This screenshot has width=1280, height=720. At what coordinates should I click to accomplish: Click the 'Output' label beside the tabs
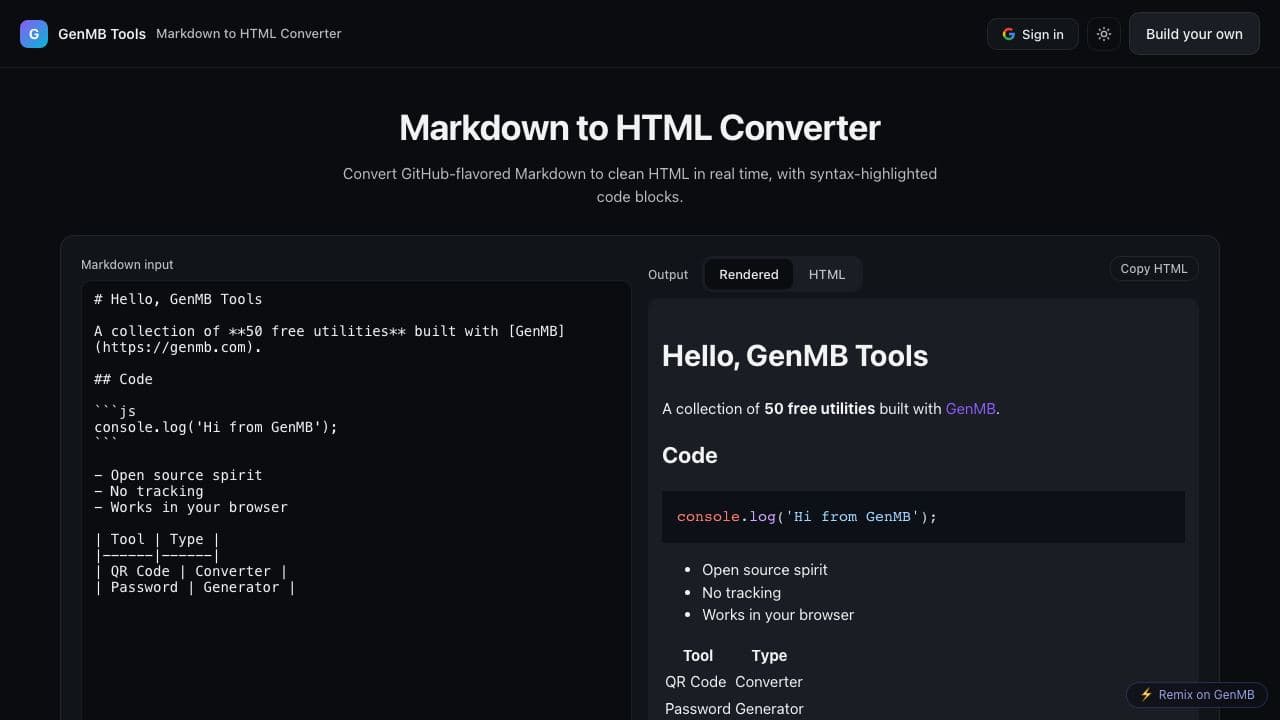coord(668,274)
